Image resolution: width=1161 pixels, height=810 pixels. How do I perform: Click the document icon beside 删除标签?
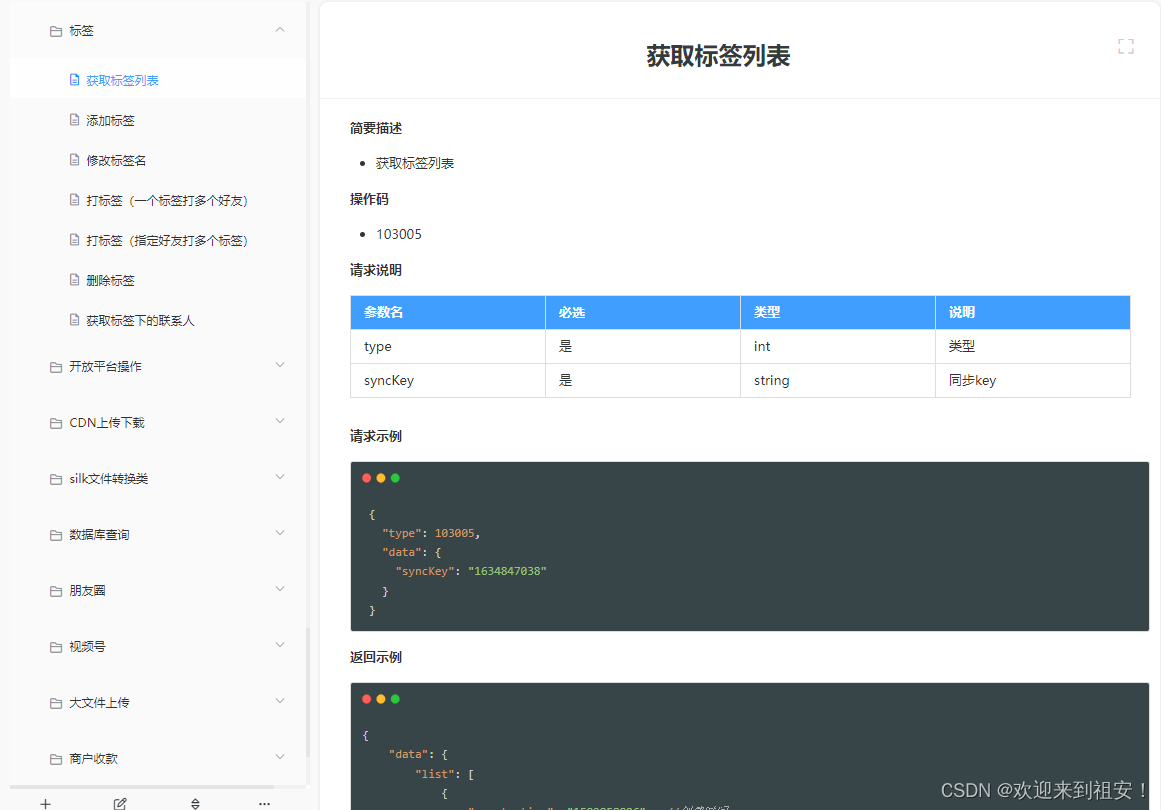click(x=74, y=279)
